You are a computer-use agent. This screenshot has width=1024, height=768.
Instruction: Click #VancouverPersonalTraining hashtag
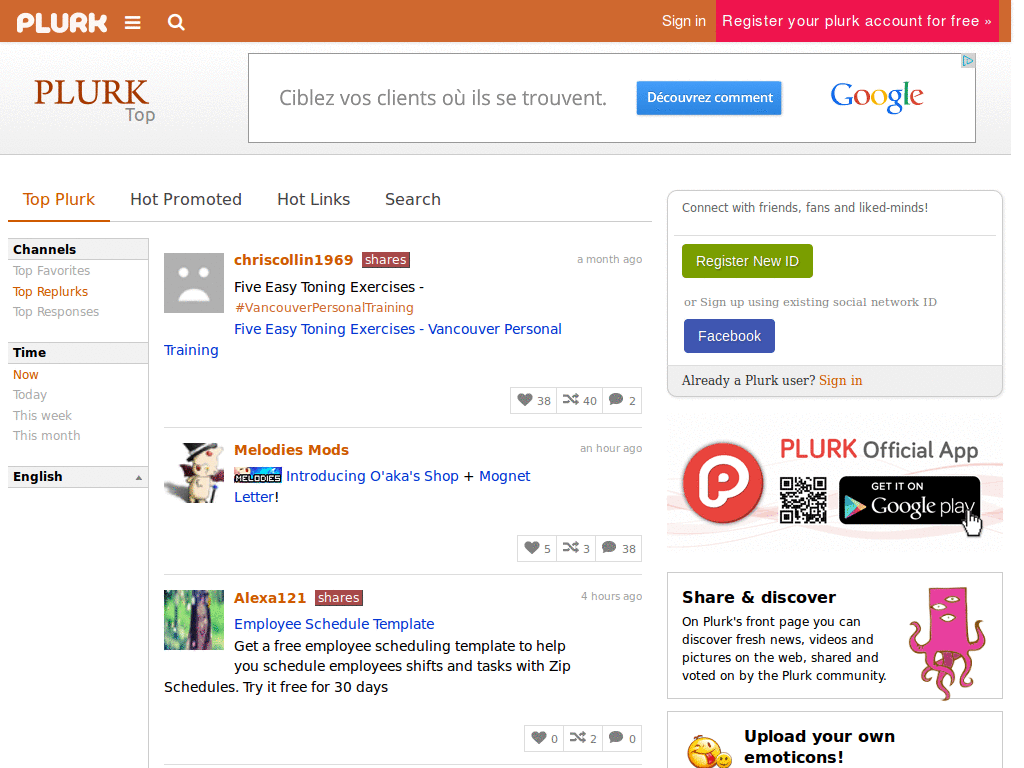pyautogui.click(x=324, y=308)
